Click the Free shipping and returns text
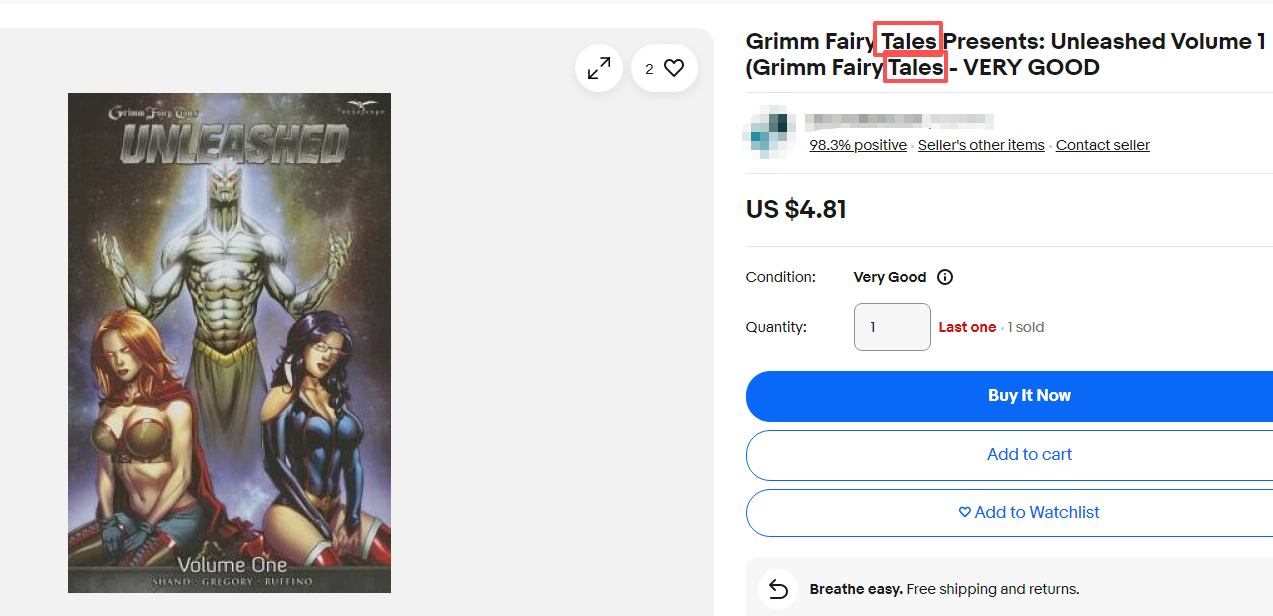The width and height of the screenshot is (1273, 616). click(993, 589)
